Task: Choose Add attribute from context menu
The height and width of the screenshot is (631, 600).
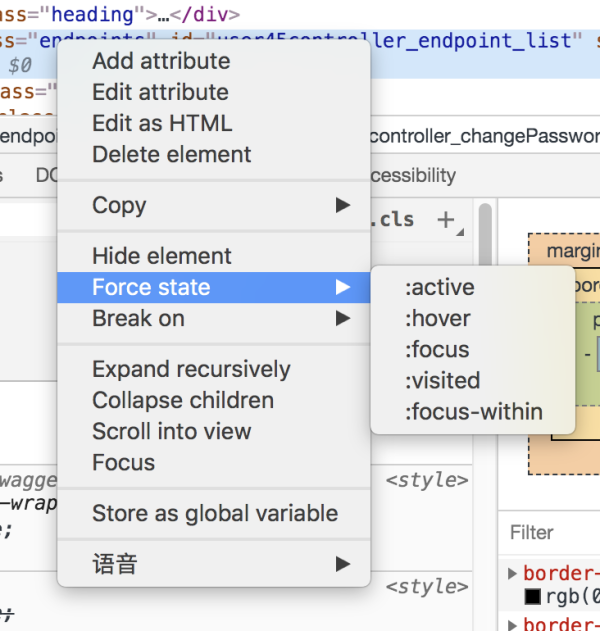Action: pos(214,61)
